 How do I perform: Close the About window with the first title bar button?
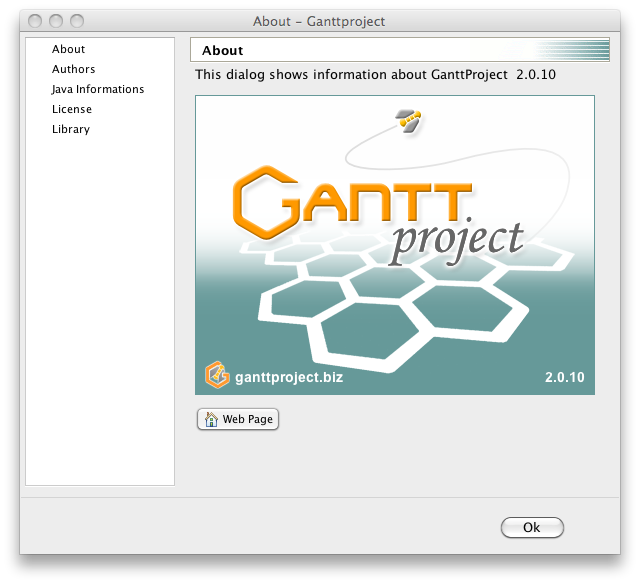coord(35,21)
